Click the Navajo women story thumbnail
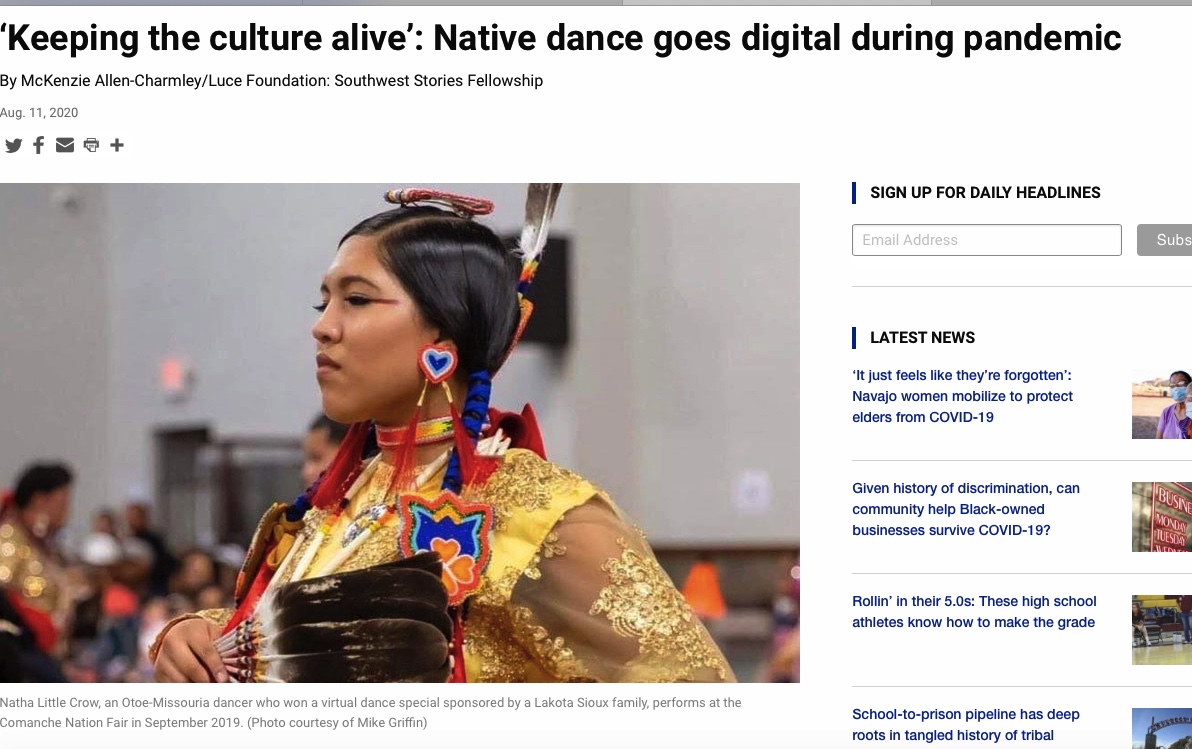The width and height of the screenshot is (1192, 749). pos(1162,404)
